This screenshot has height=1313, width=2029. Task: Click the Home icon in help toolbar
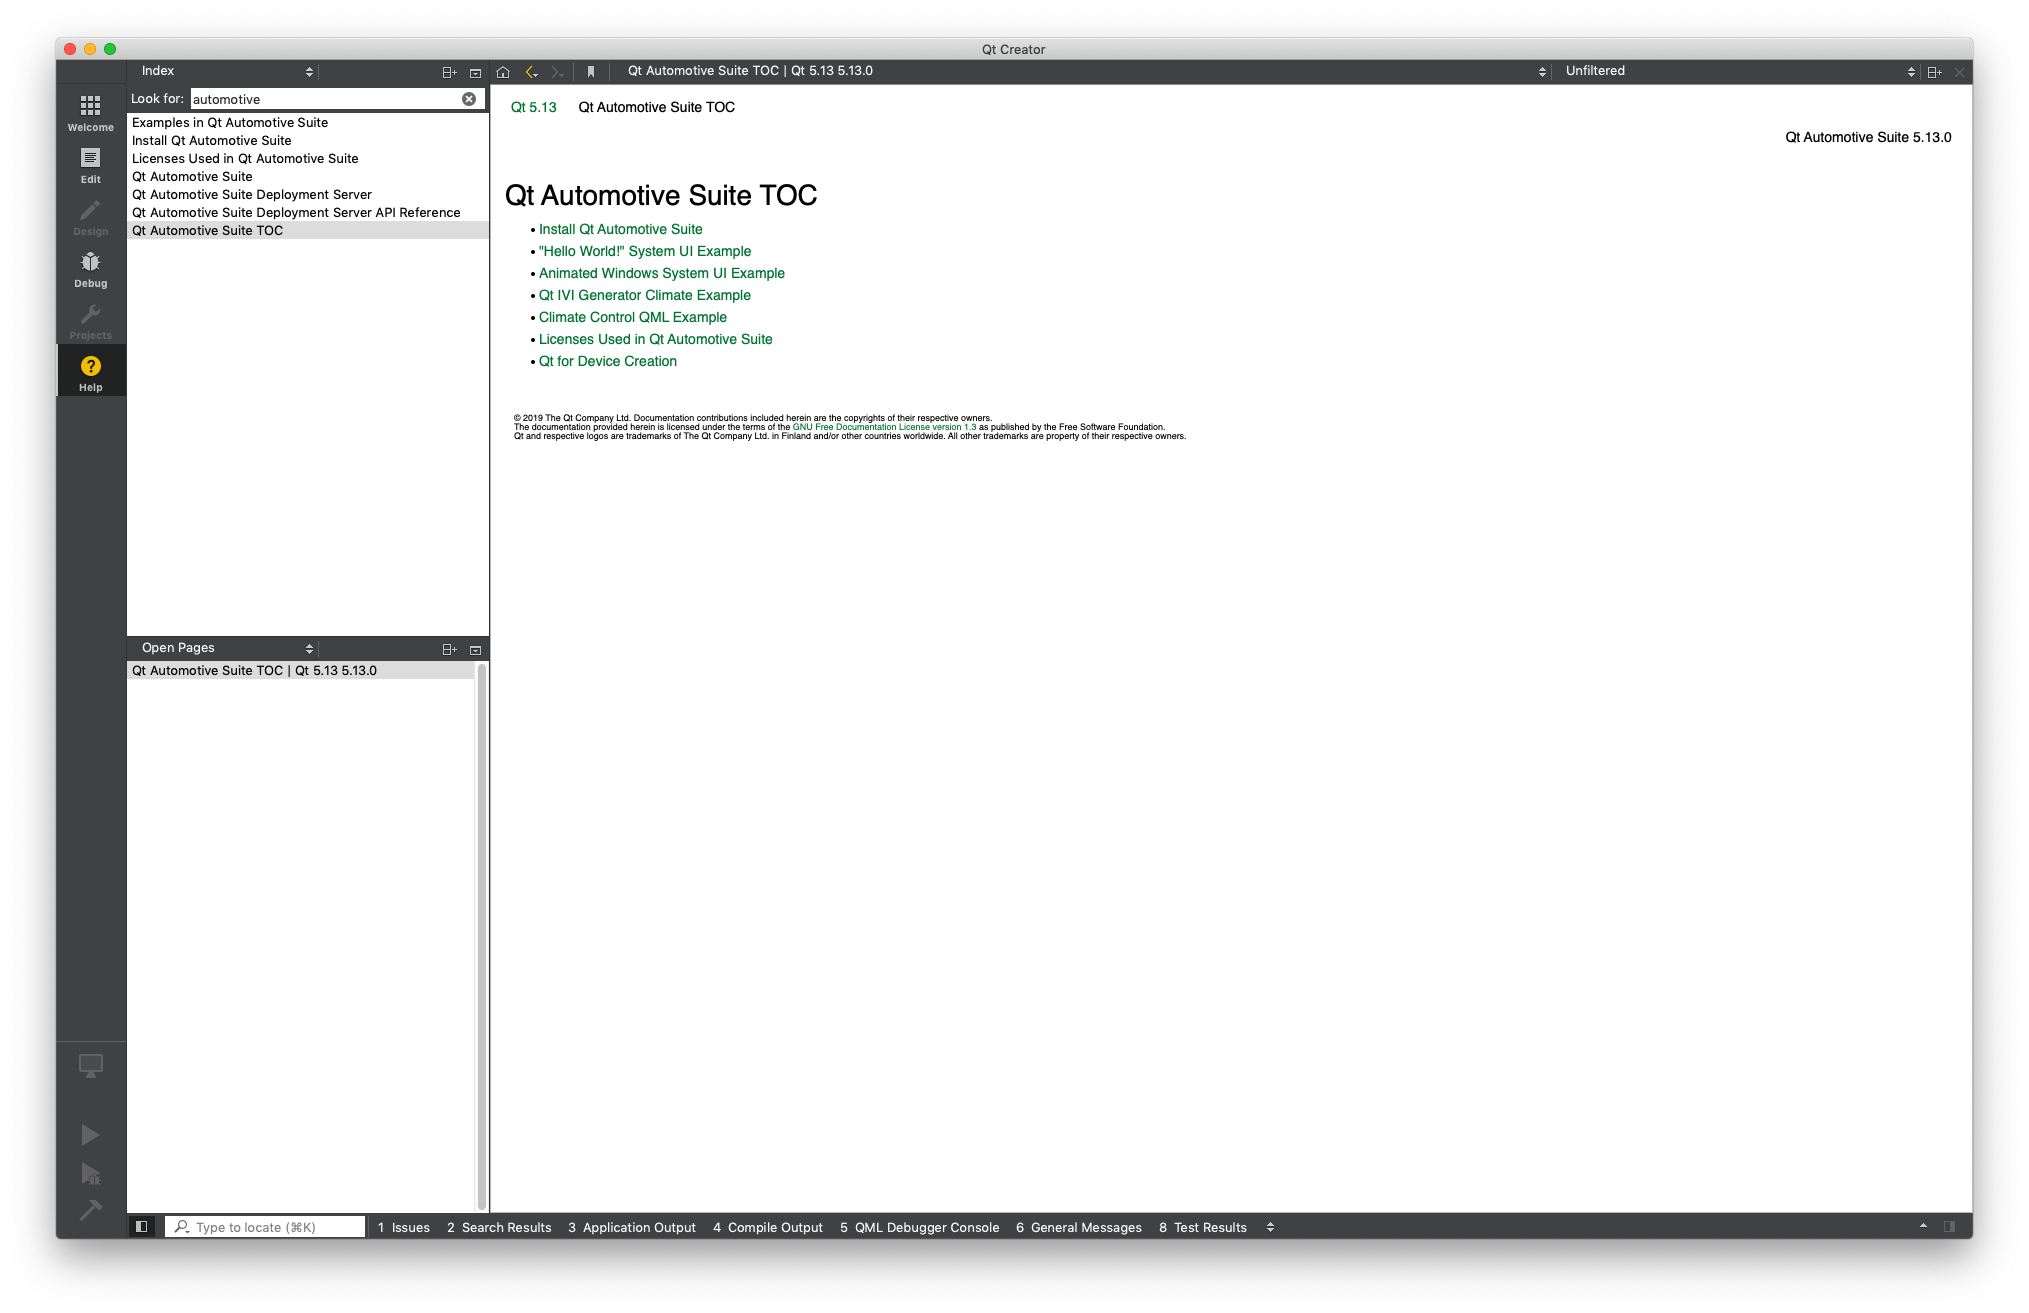click(503, 72)
